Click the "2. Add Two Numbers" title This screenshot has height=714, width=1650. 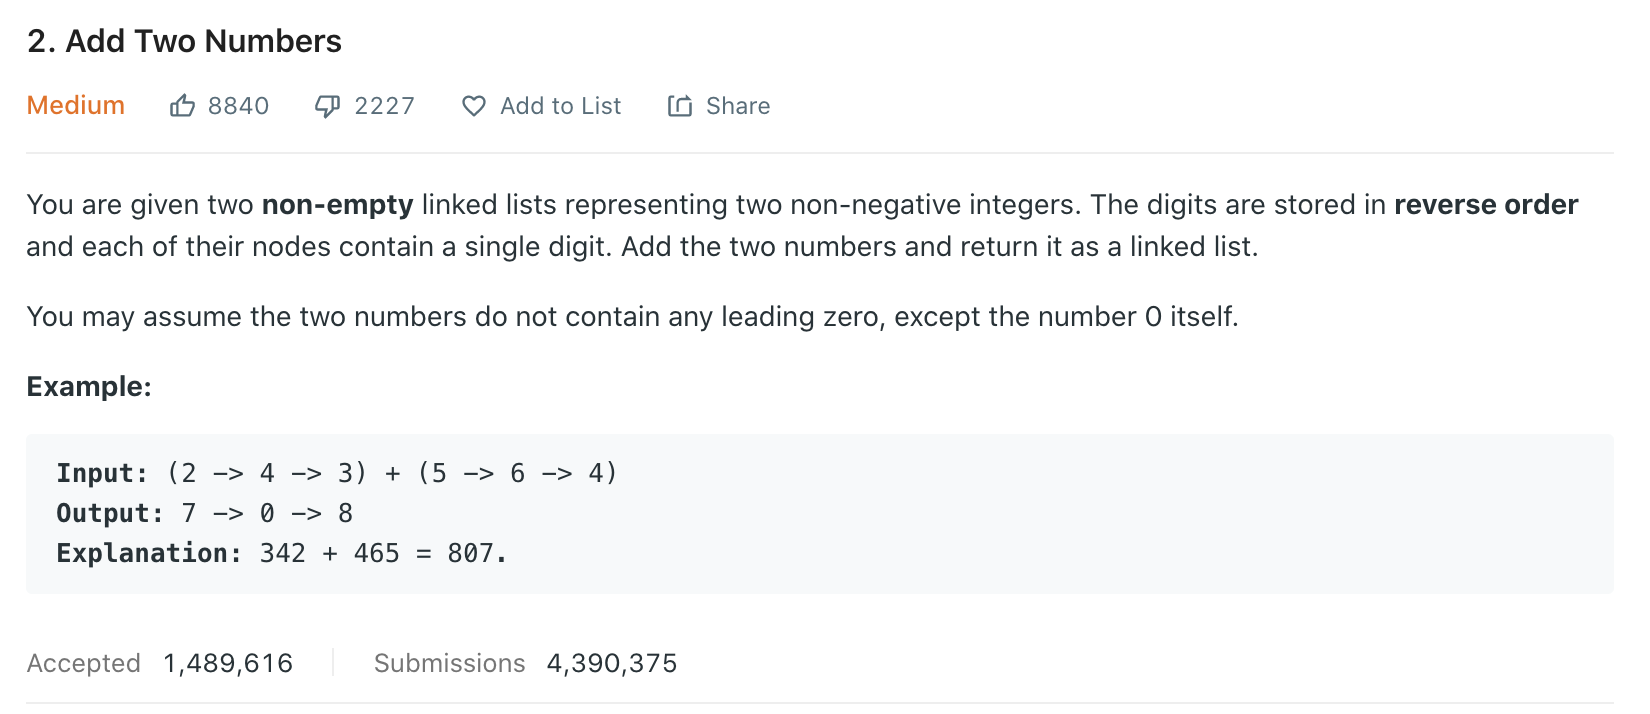pos(185,41)
